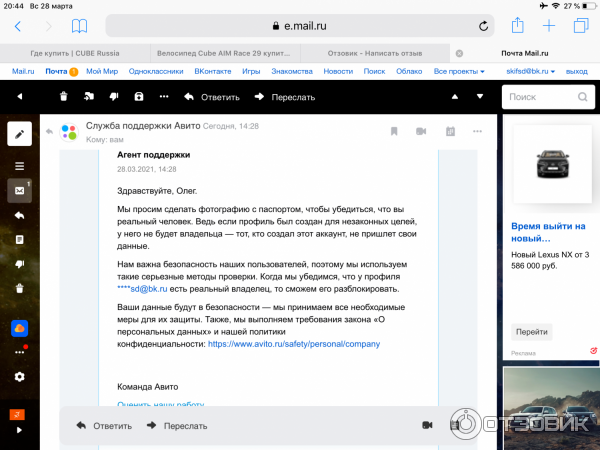The width and height of the screenshot is (600, 450).
Task: Mark the email as spam with thumbs-down icon
Action: tap(113, 97)
